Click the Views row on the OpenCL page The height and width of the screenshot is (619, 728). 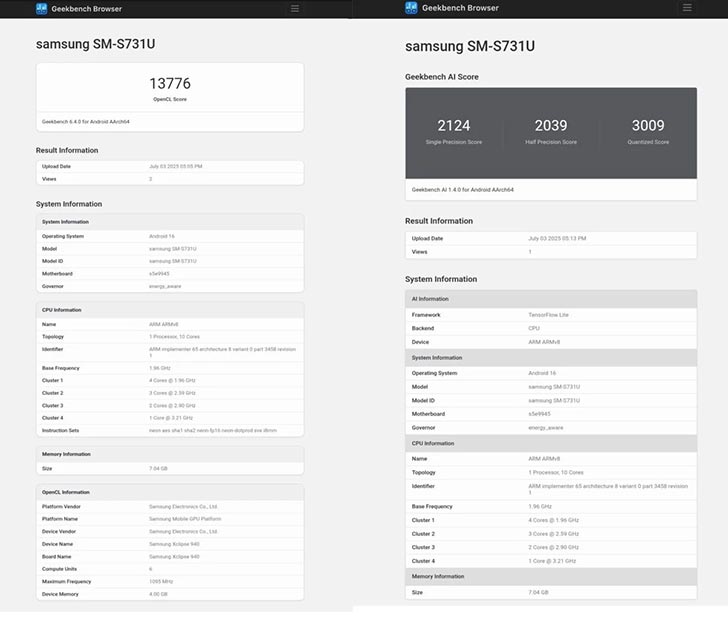click(170, 179)
